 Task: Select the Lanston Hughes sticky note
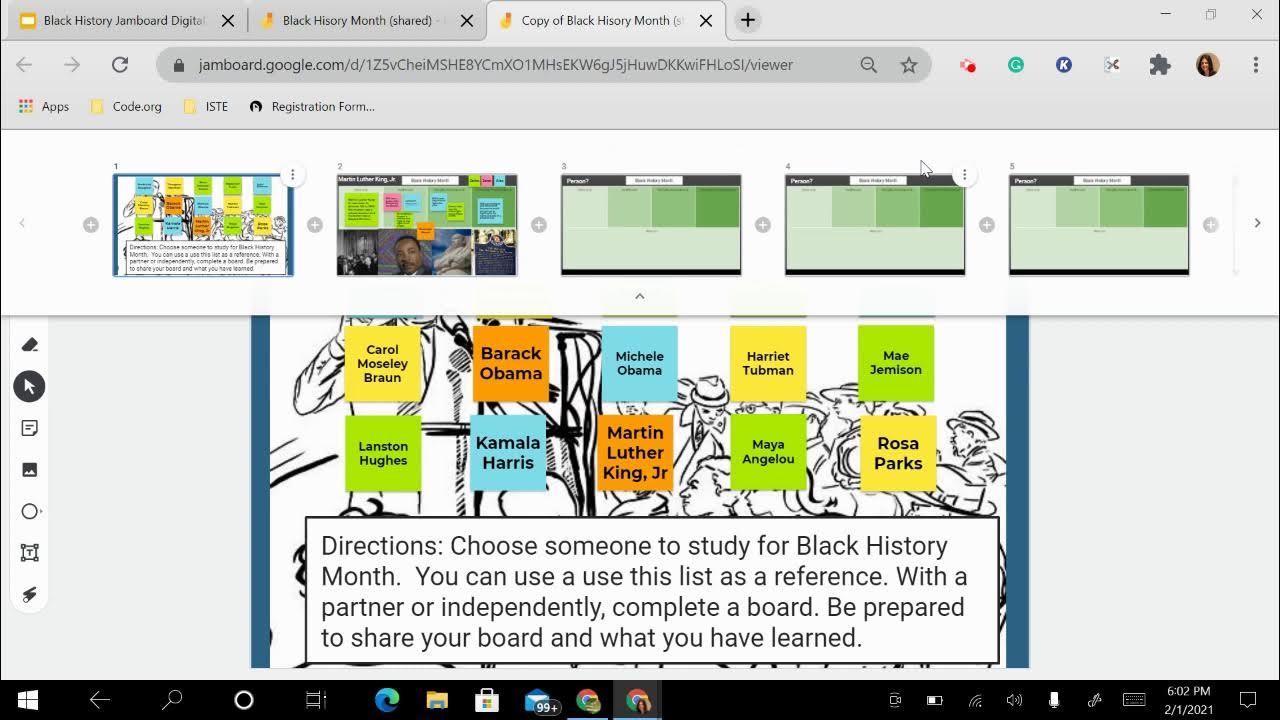click(383, 453)
